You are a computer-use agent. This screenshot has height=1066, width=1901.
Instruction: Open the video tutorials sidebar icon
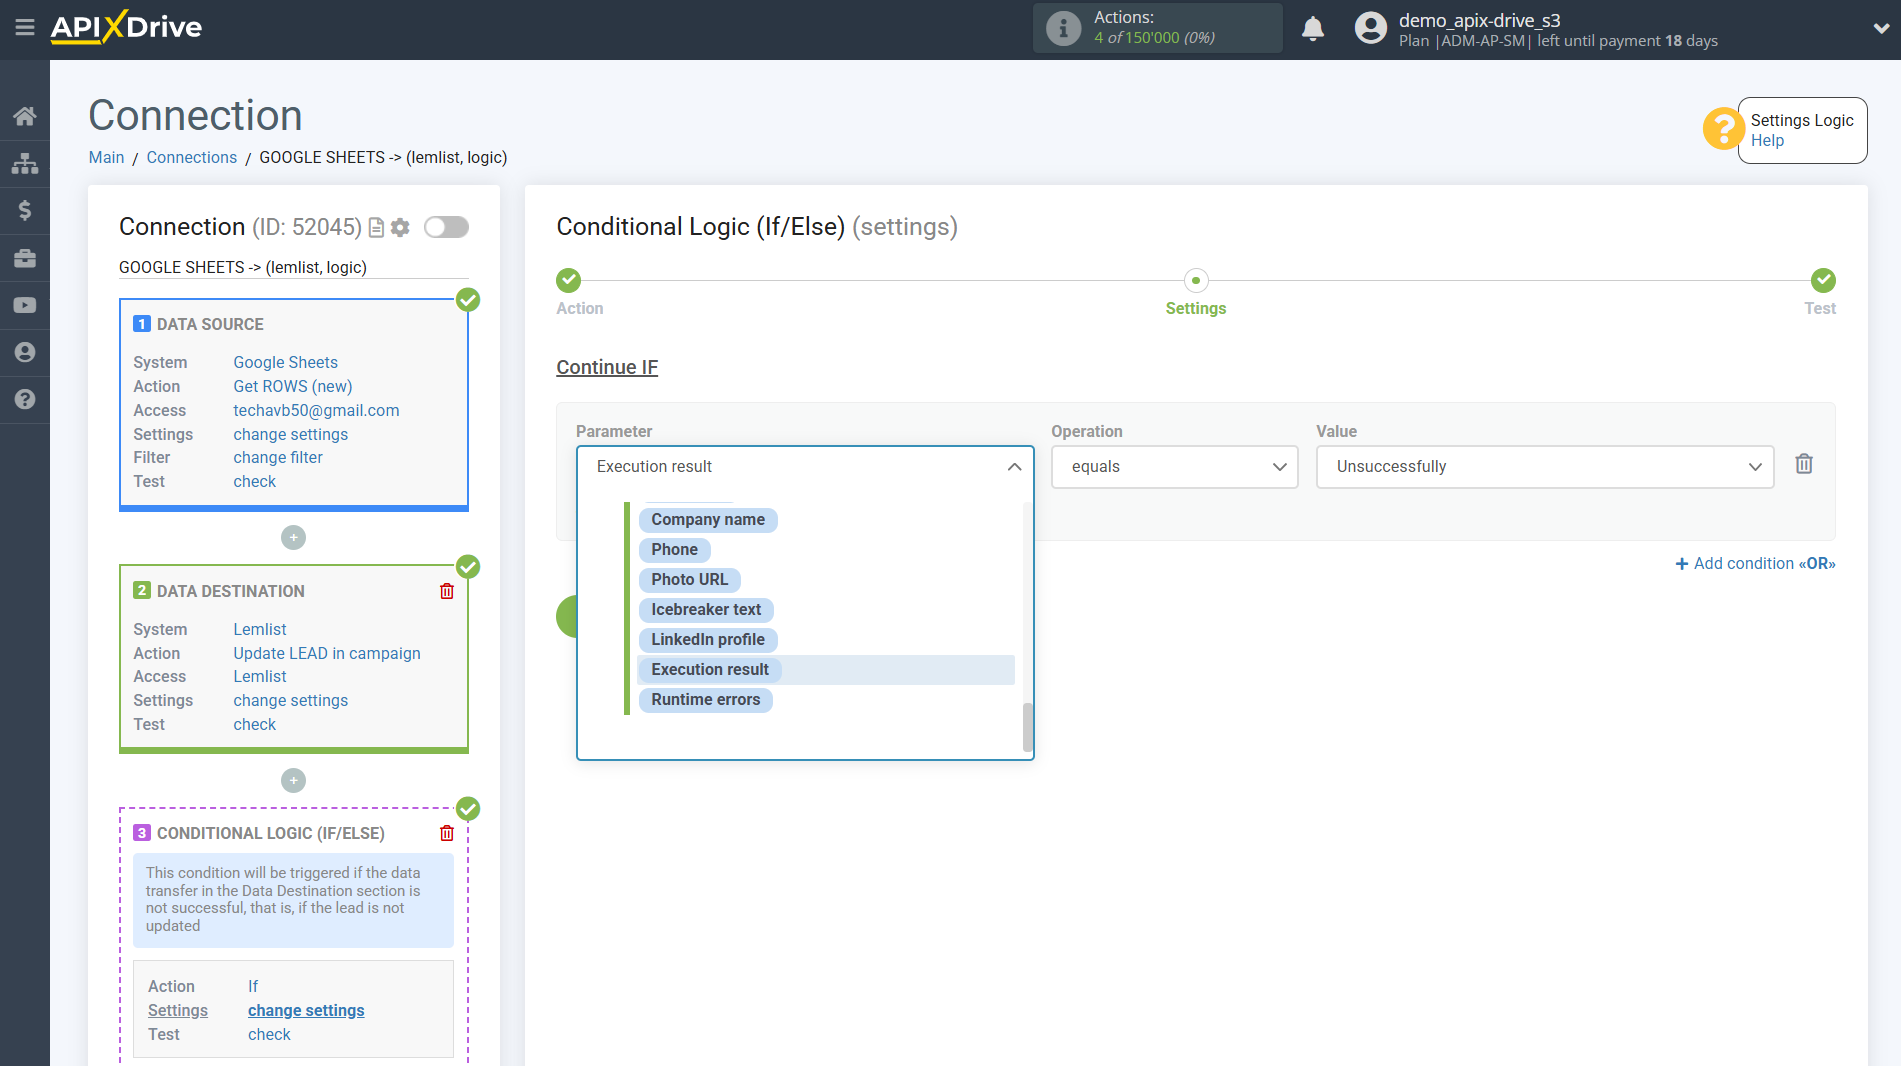25,305
